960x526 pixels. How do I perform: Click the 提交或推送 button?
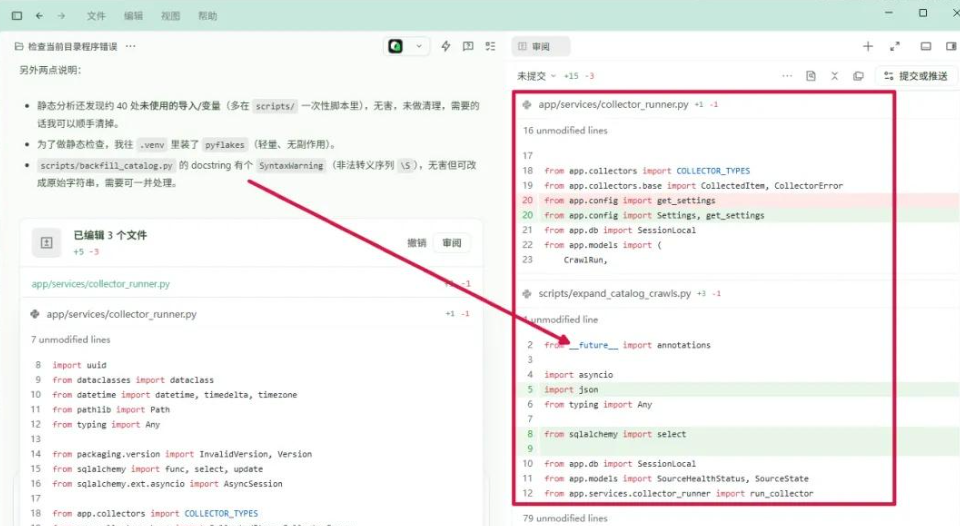point(917,76)
